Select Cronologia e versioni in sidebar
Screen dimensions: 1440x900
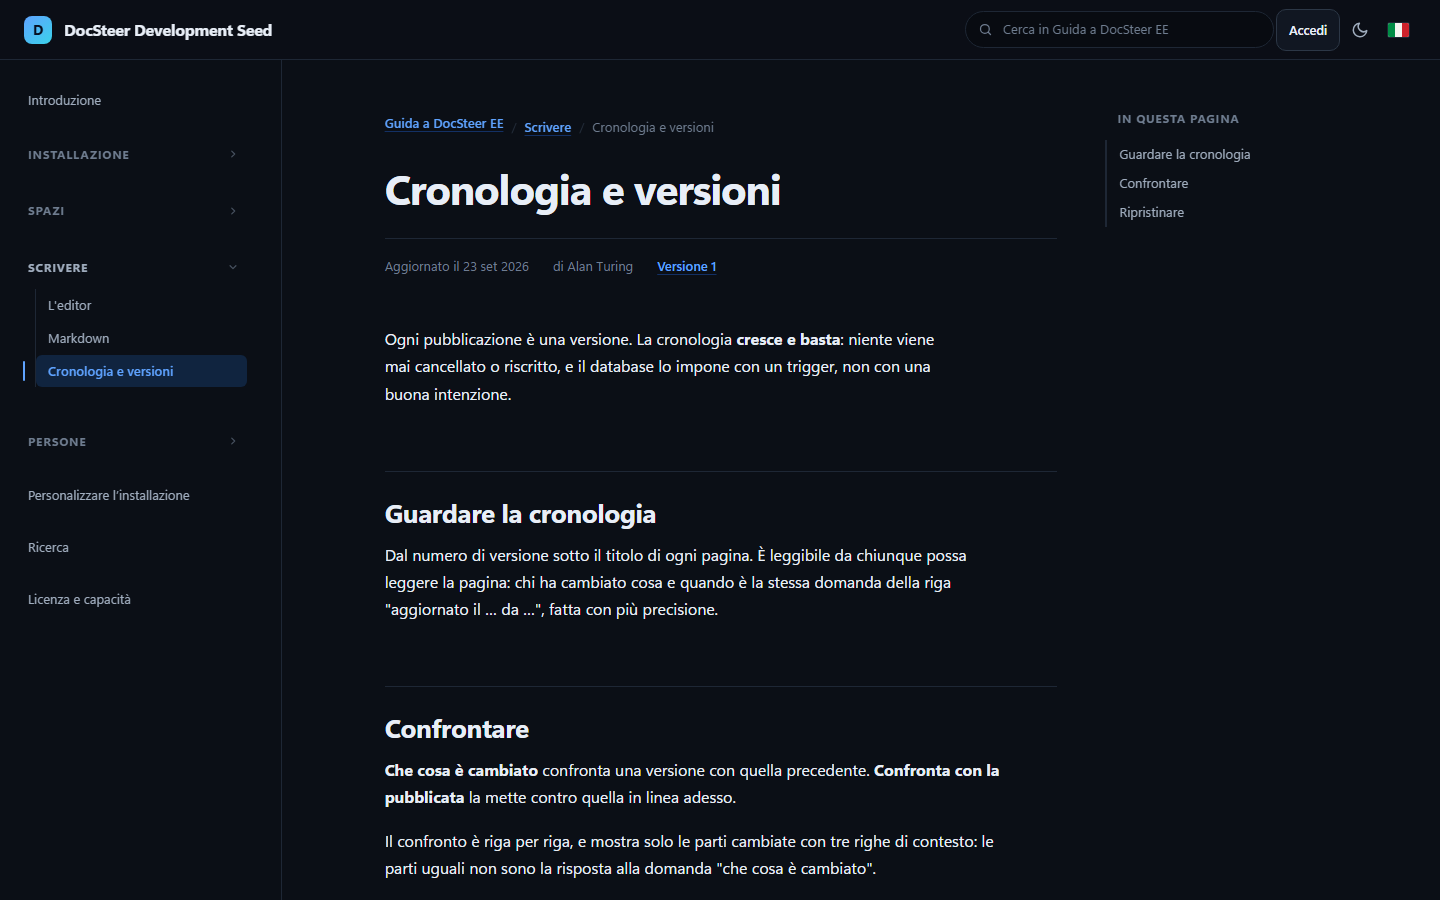(141, 371)
